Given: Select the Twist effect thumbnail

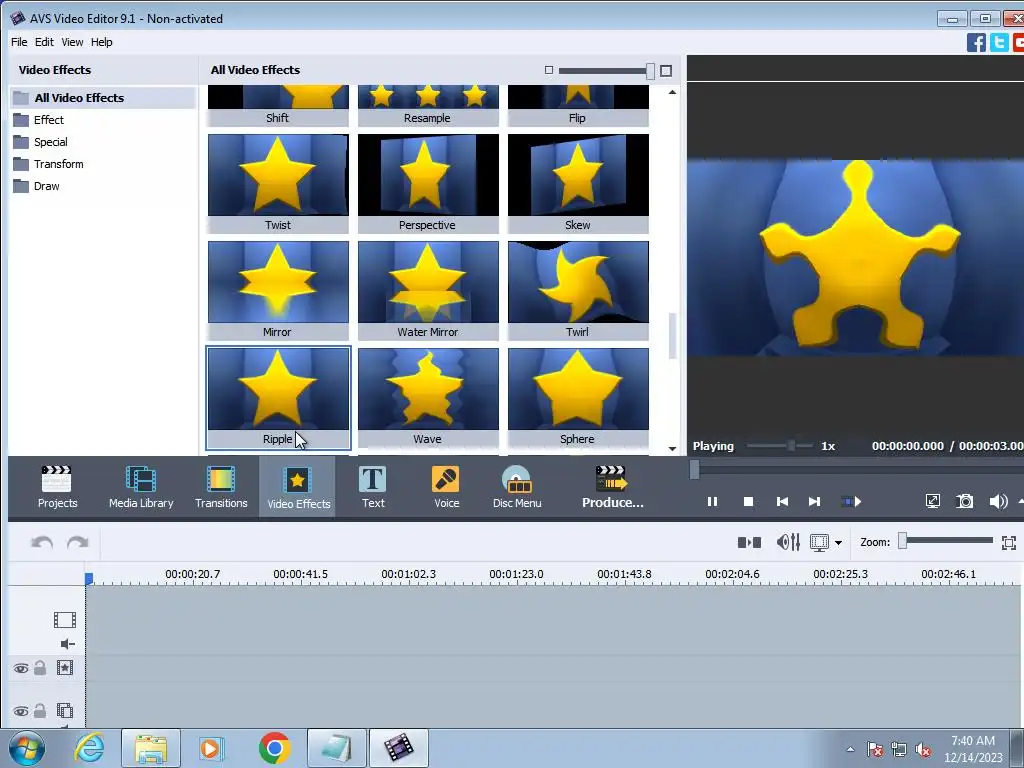Looking at the screenshot, I should (x=278, y=184).
